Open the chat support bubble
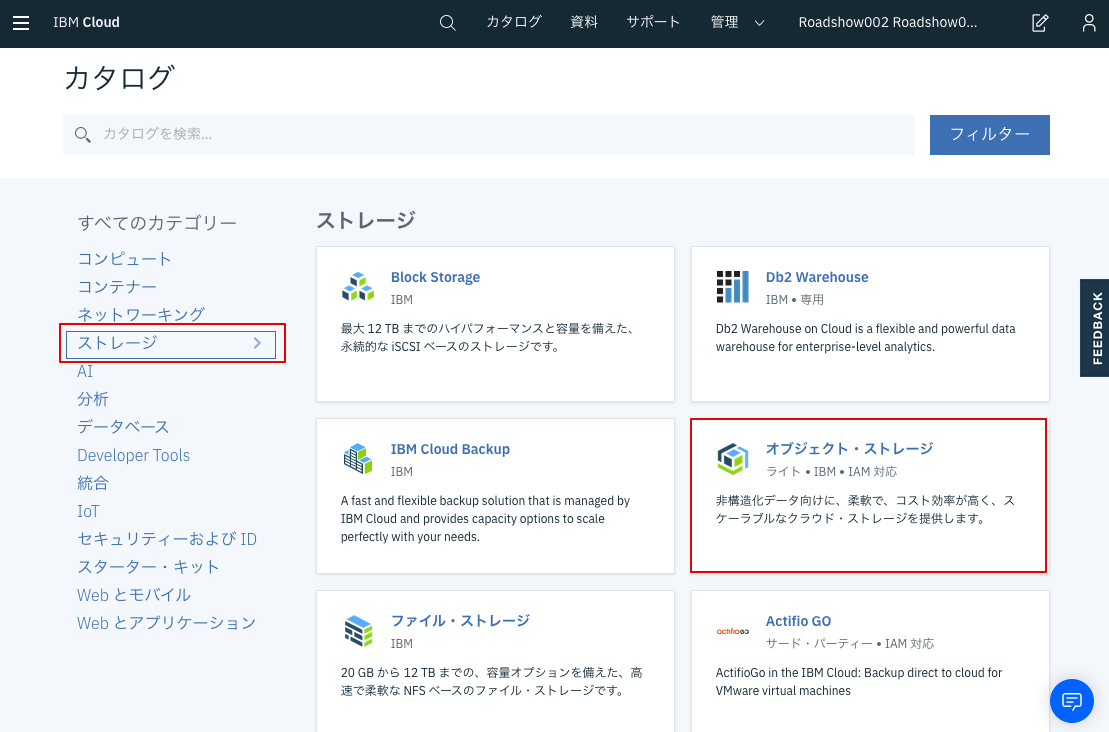The height and width of the screenshot is (732, 1109). click(1072, 701)
